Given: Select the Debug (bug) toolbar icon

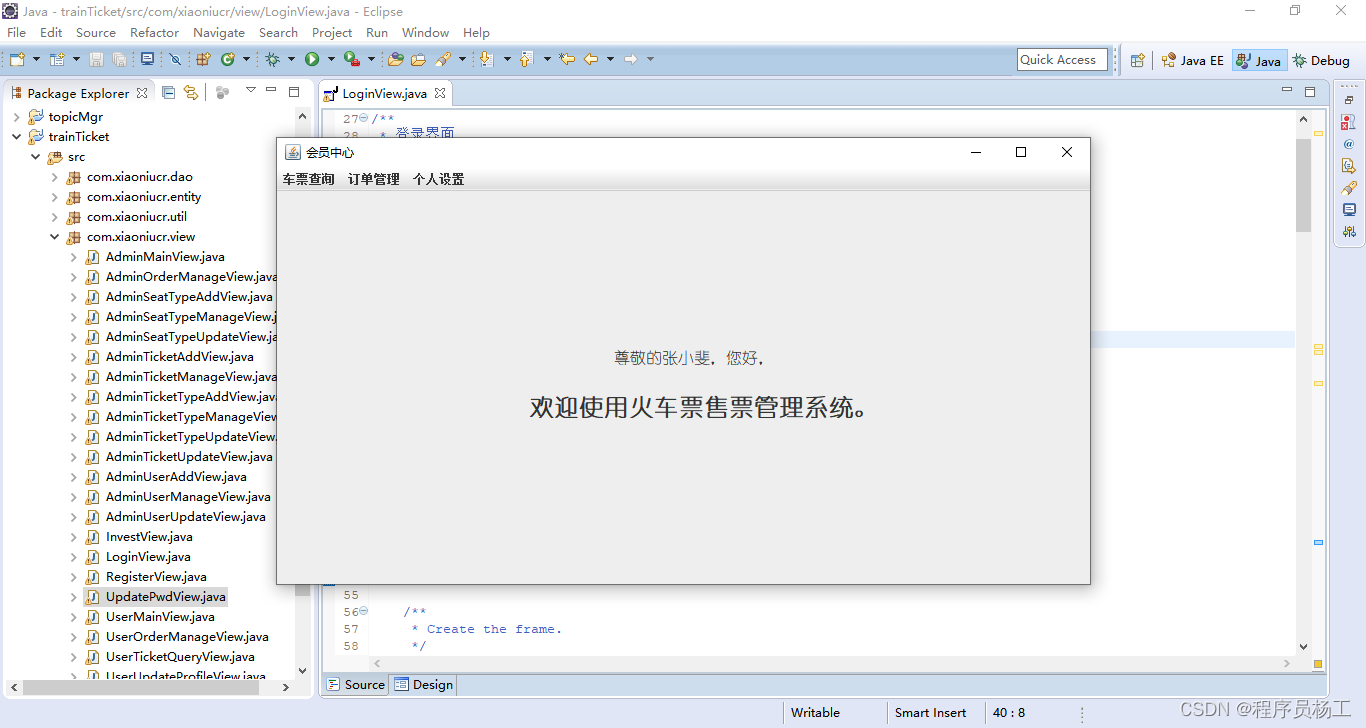Looking at the screenshot, I should (x=273, y=59).
